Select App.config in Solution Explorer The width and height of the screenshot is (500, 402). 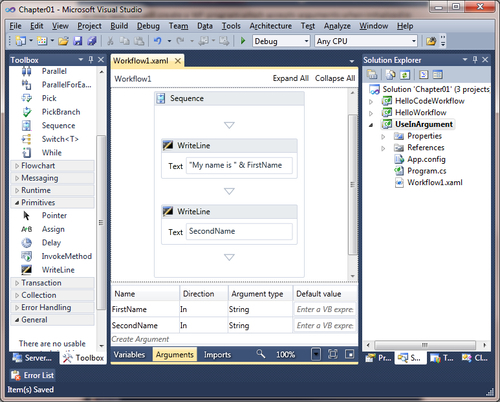pyautogui.click(x=426, y=159)
